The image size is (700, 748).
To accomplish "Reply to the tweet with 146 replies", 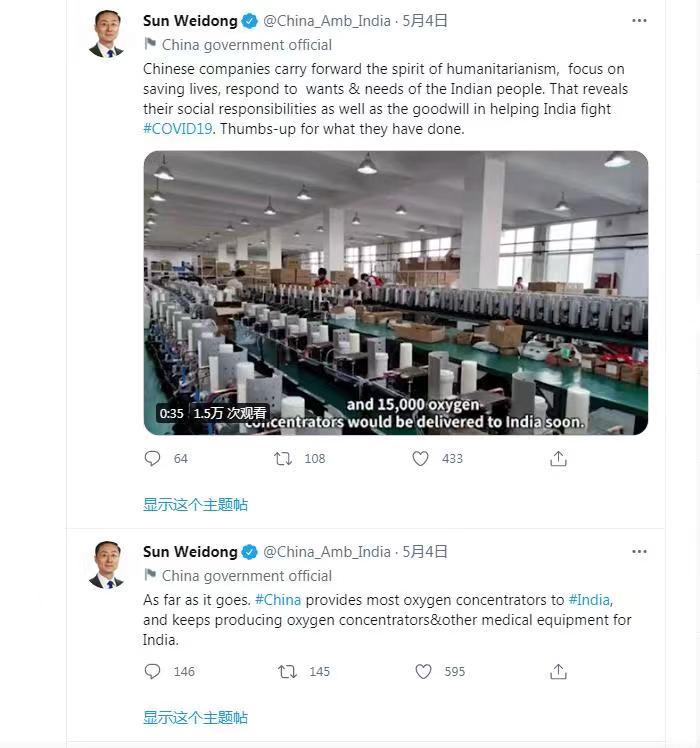I will [153, 671].
